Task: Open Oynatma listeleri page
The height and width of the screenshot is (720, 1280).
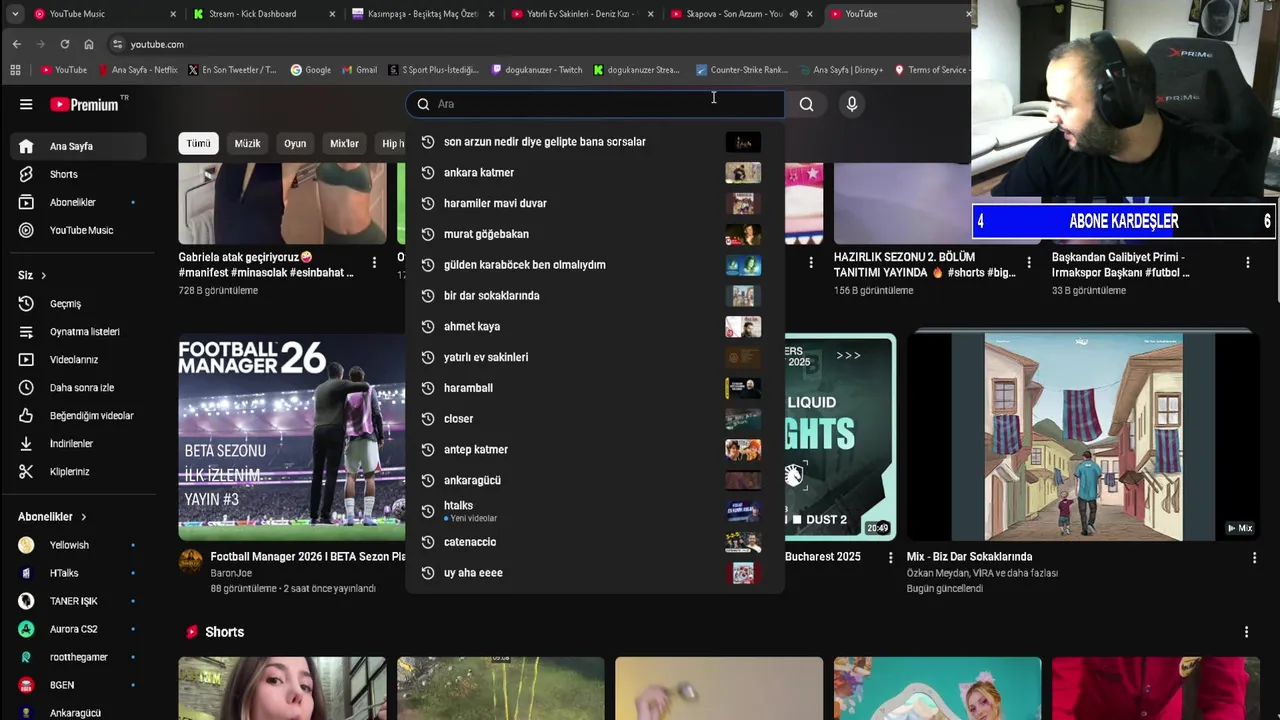Action: click(x=78, y=332)
